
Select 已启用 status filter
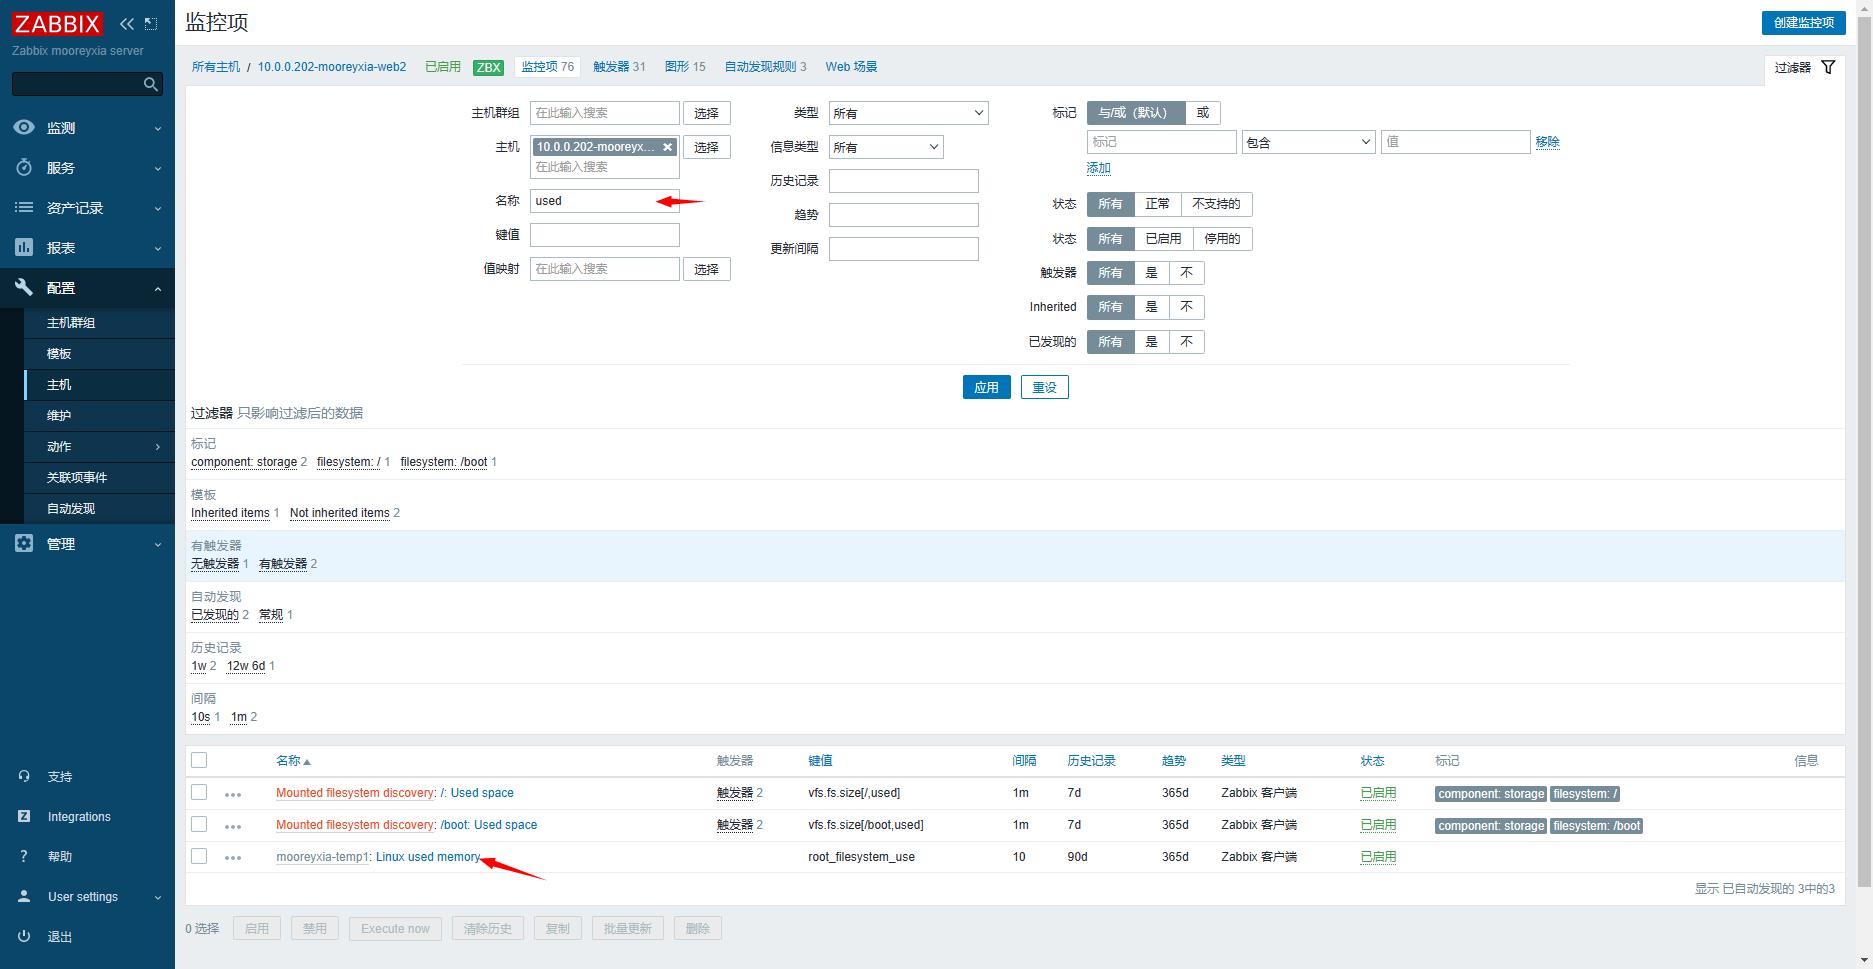click(x=1163, y=239)
